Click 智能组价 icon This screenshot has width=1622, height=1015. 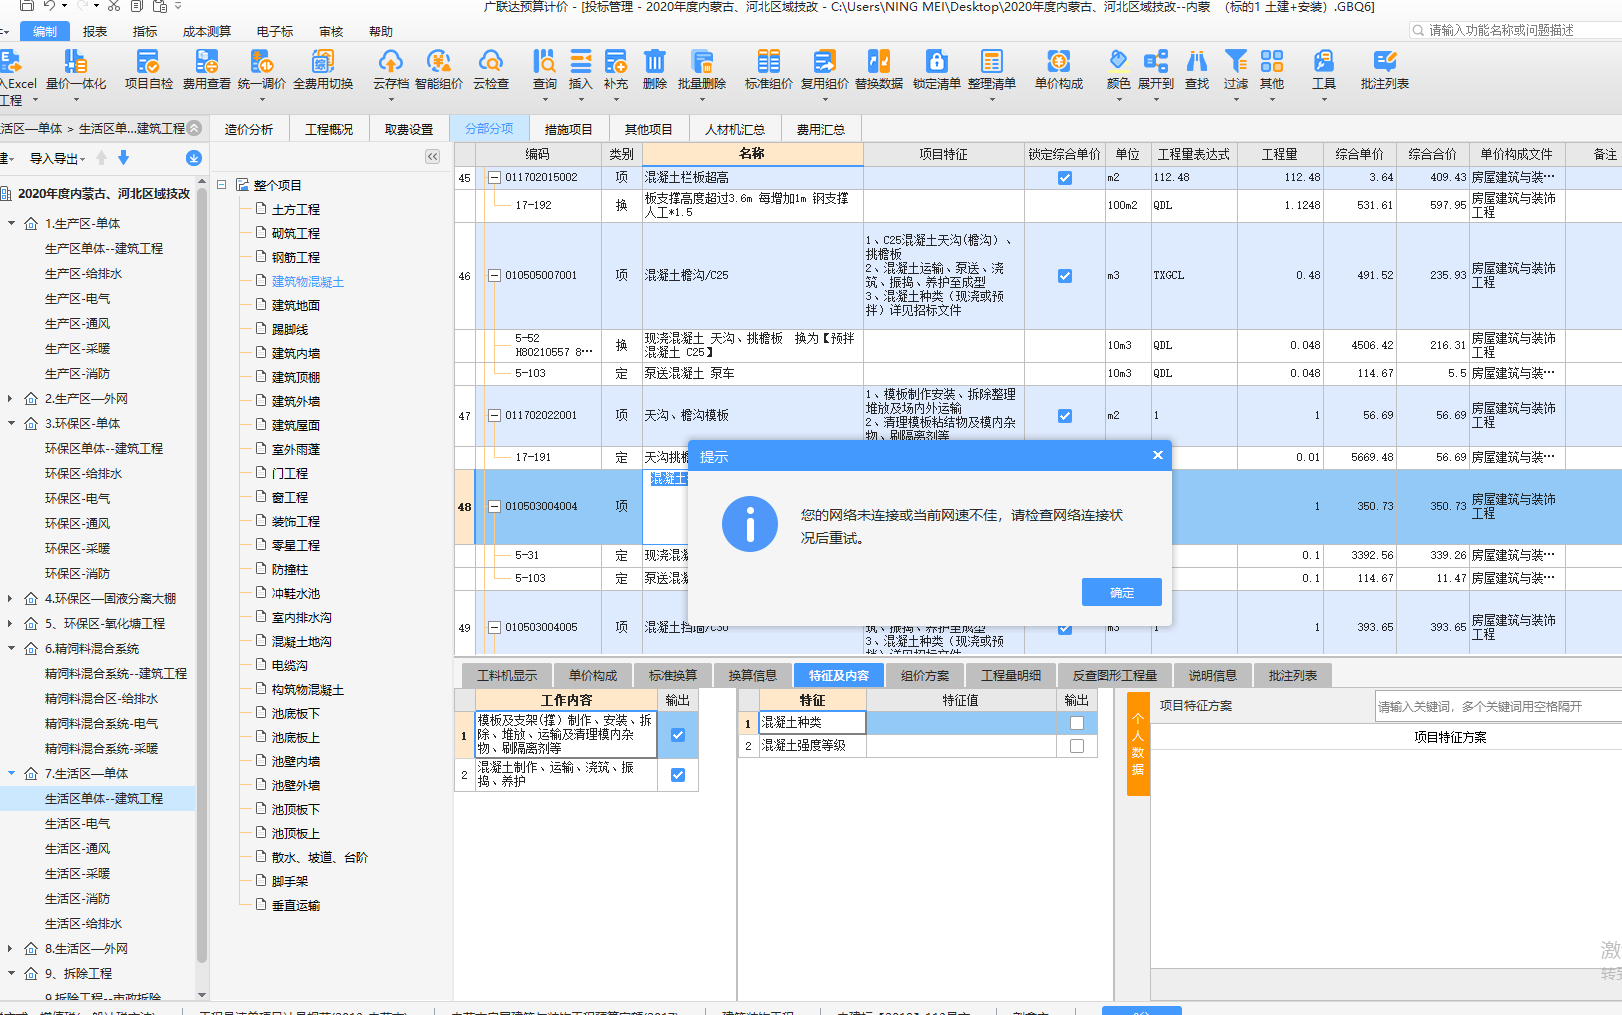438,69
